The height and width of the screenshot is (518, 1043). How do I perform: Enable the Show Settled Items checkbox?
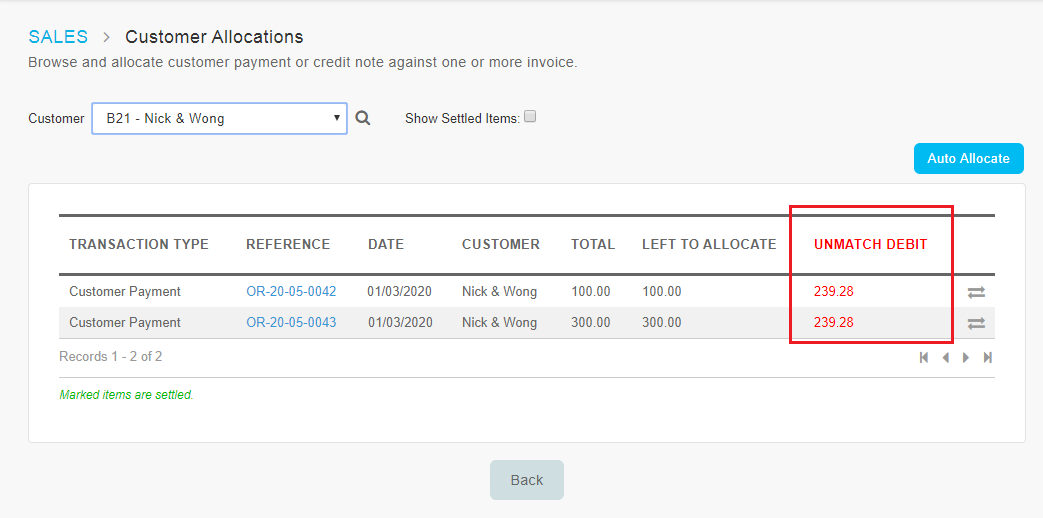(530, 116)
